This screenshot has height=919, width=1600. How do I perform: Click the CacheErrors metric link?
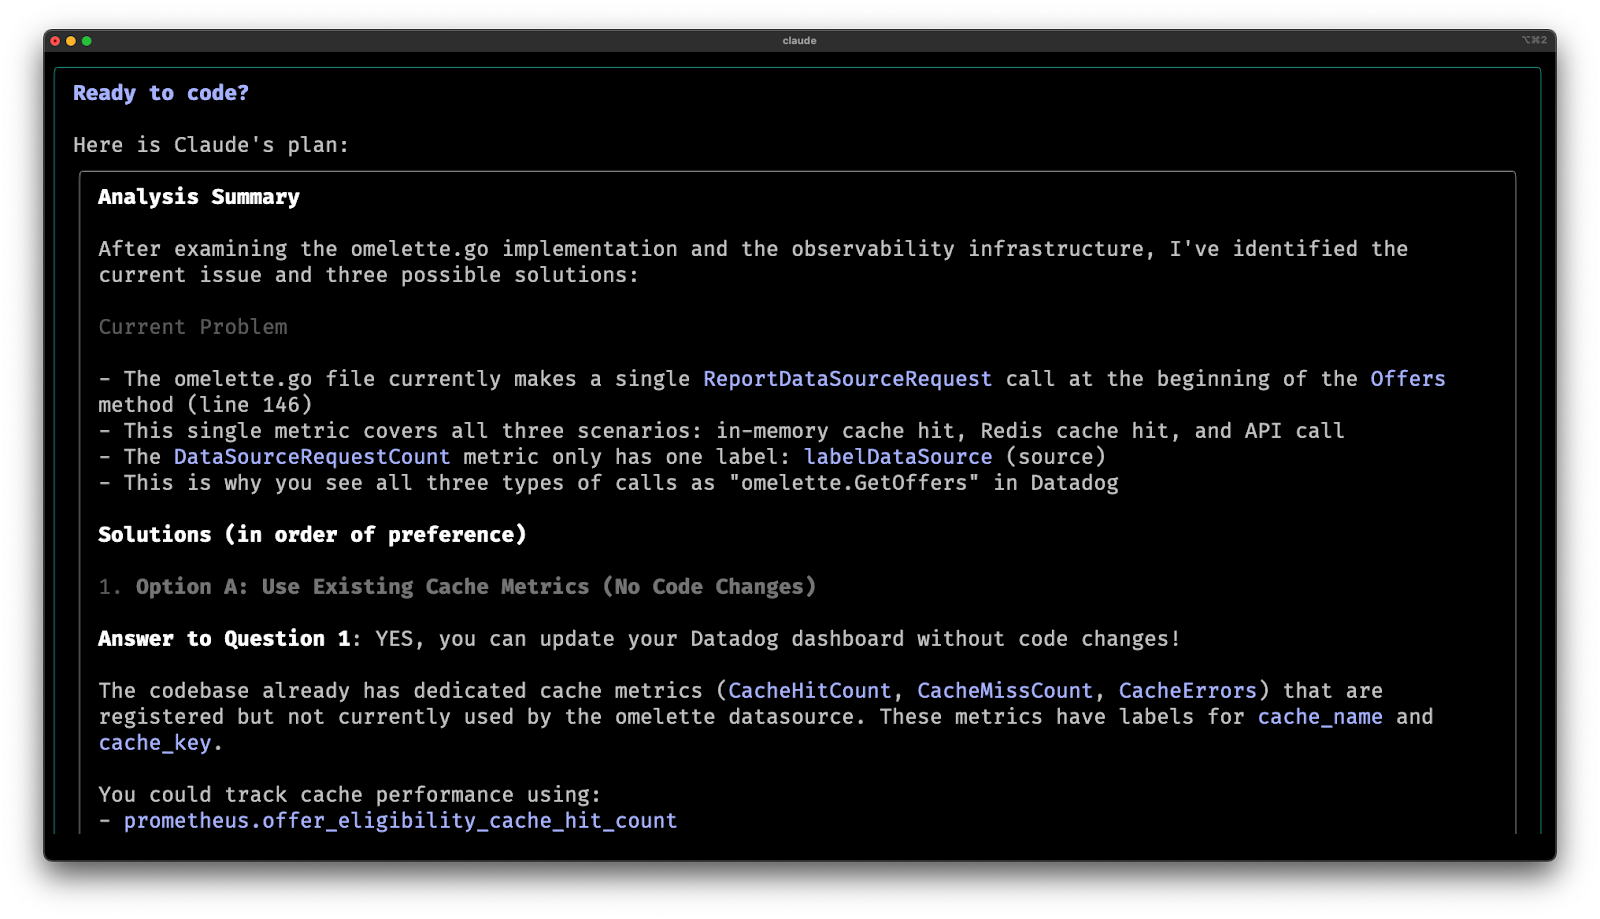(1188, 690)
